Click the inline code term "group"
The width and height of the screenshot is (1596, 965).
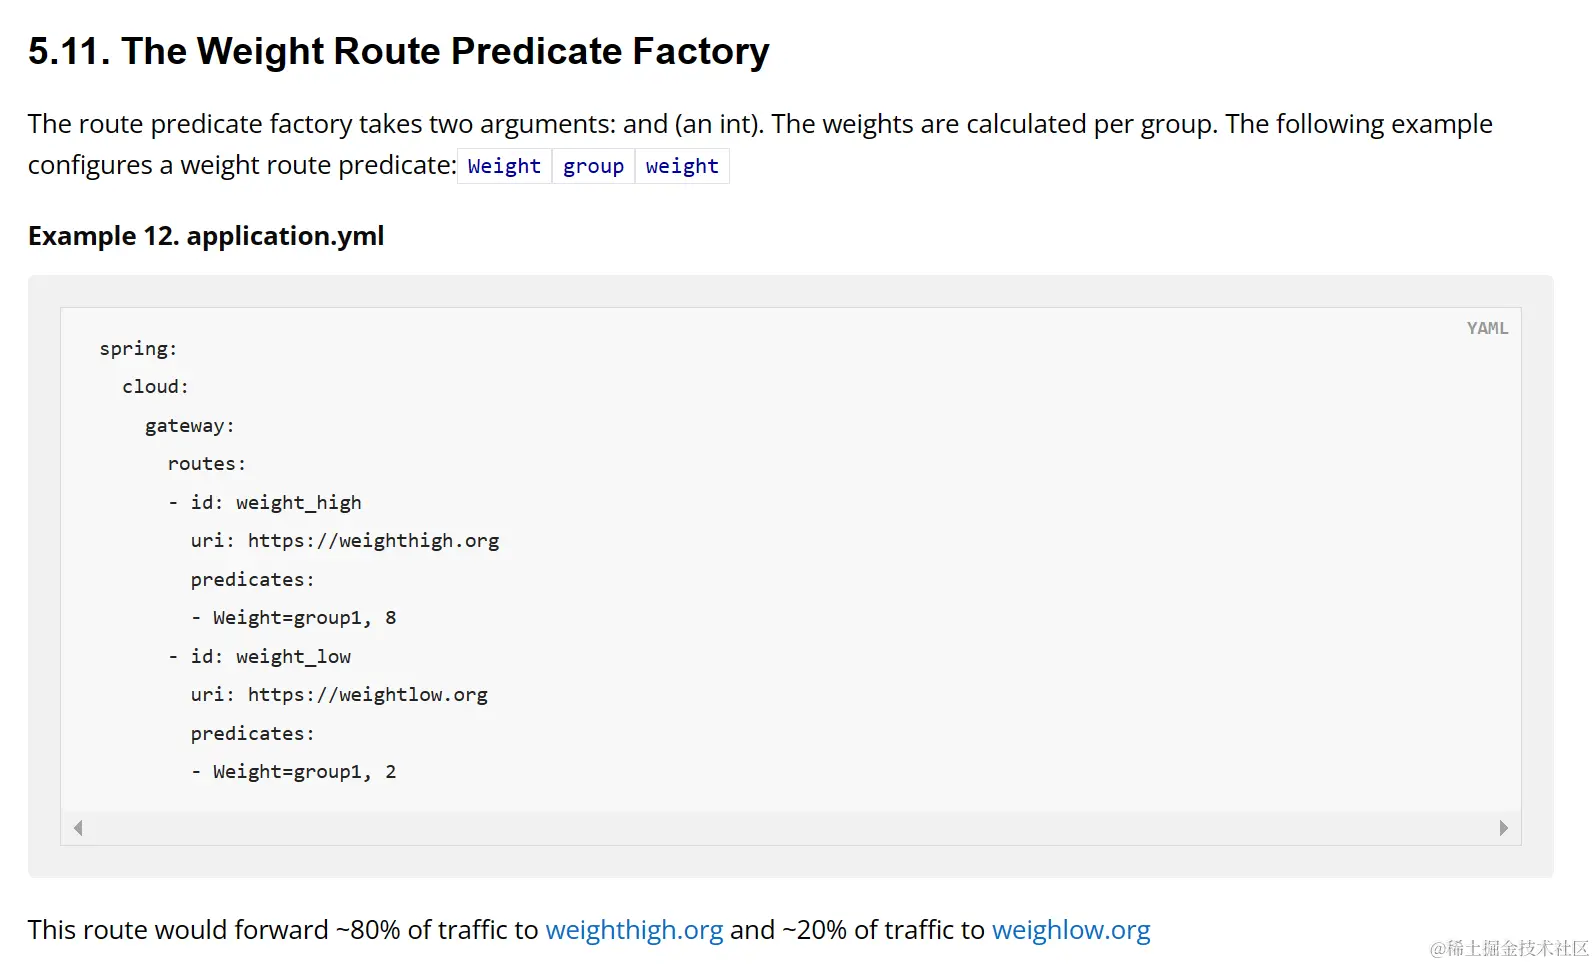point(593,166)
